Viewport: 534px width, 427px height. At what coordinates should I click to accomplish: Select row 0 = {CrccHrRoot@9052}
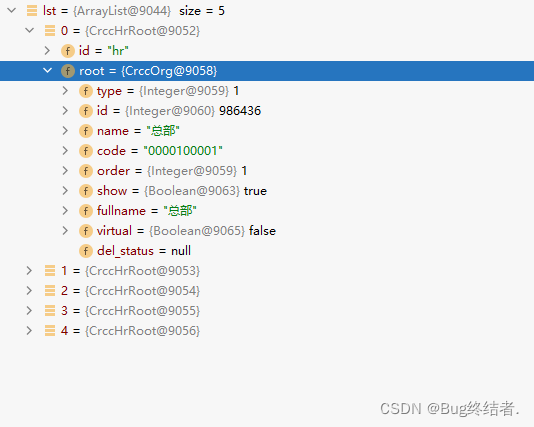point(267,31)
